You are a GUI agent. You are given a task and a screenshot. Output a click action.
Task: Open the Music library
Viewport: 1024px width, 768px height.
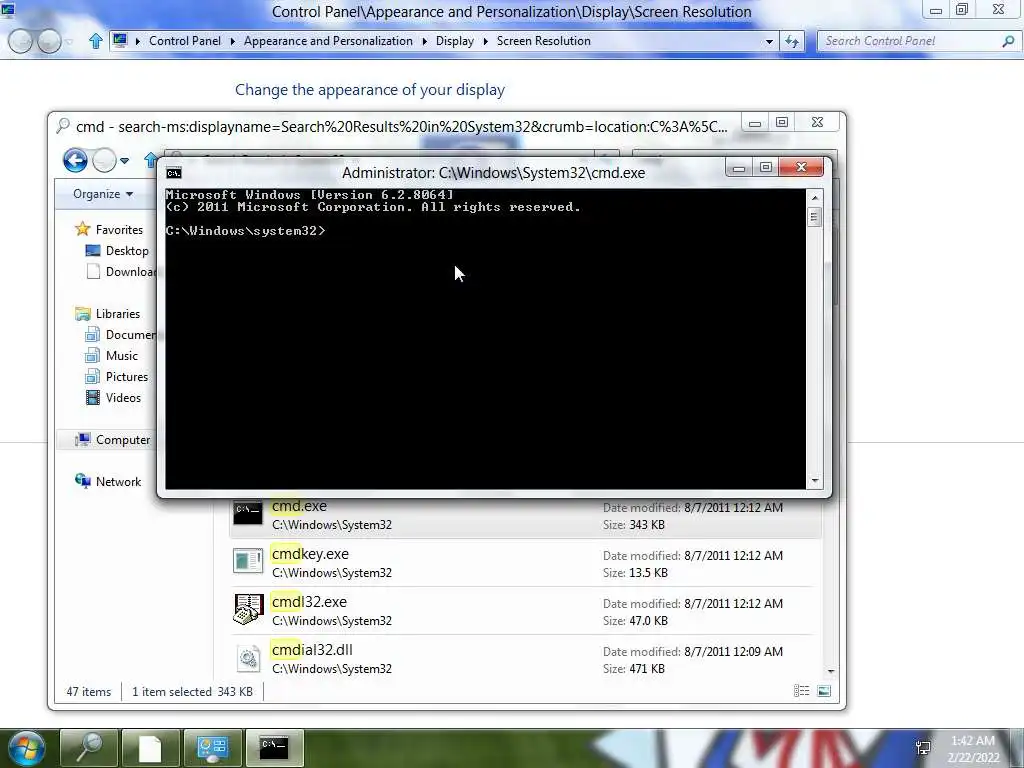pos(121,355)
